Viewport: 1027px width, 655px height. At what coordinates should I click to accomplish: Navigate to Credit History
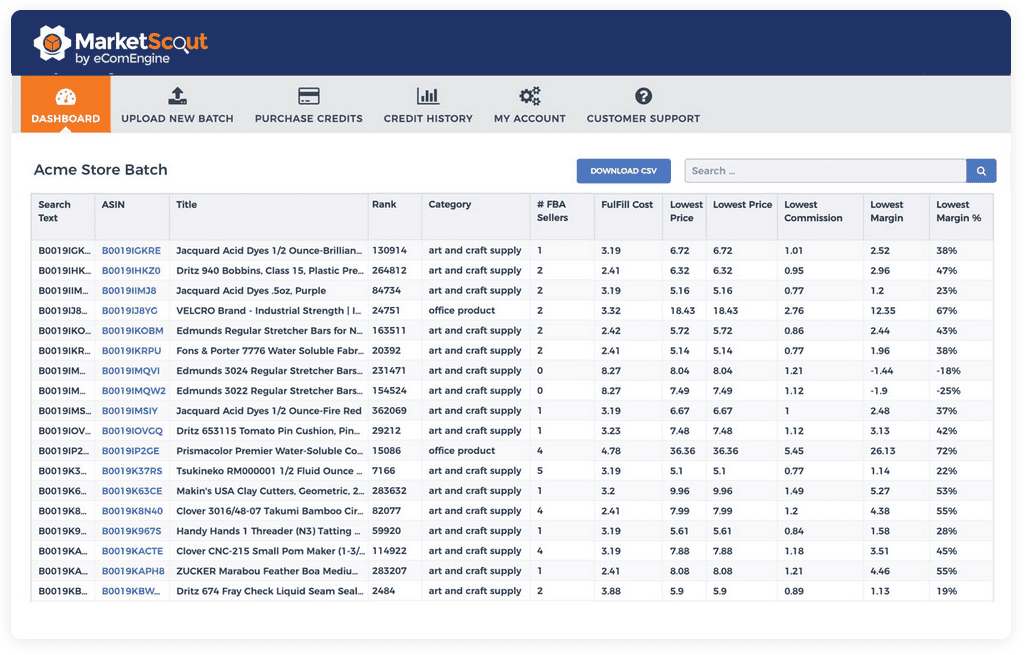pyautogui.click(x=428, y=118)
